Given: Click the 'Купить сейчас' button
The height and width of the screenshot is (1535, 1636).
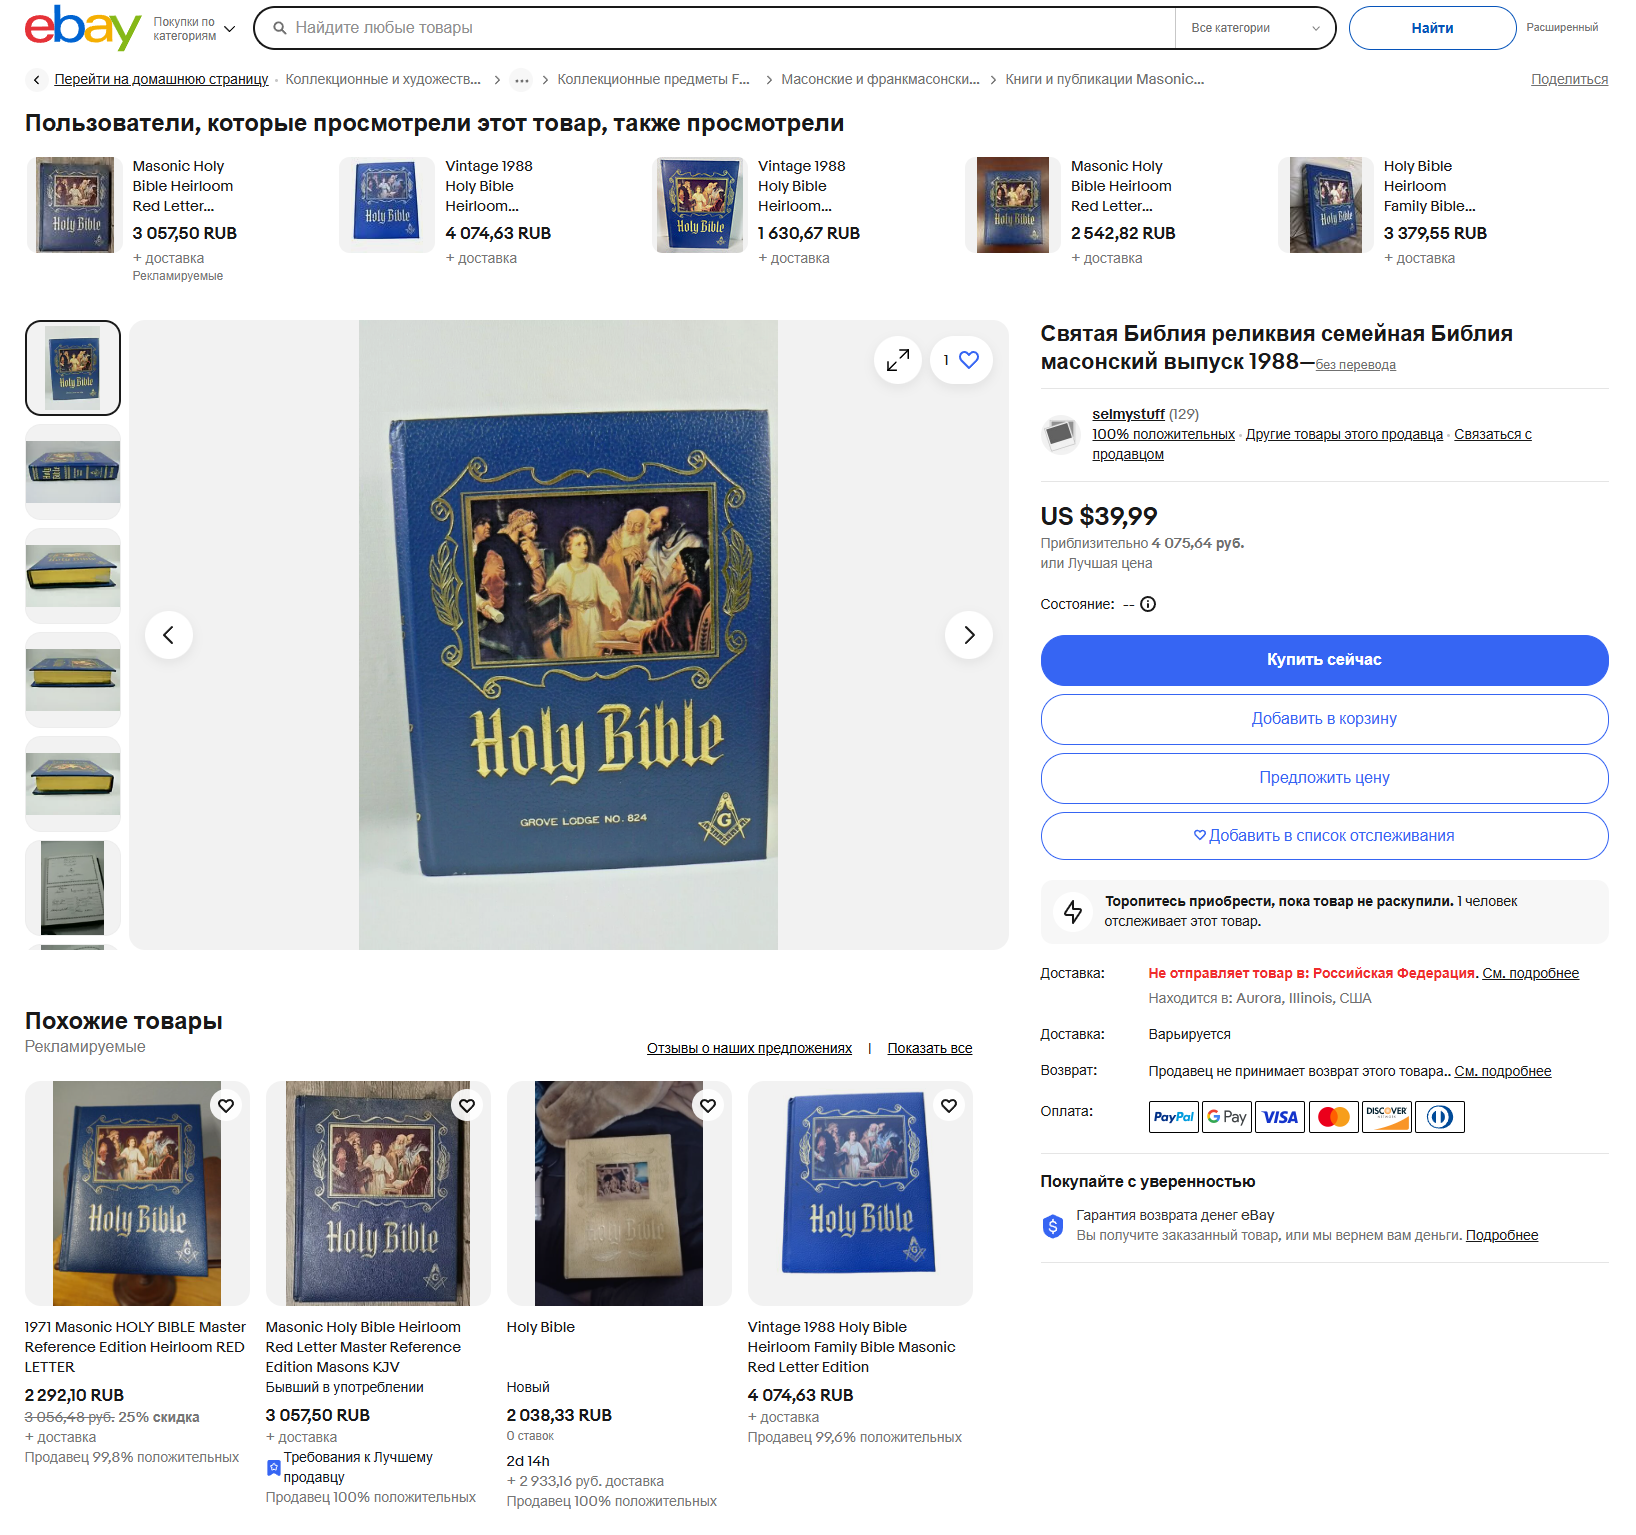Looking at the screenshot, I should click(x=1324, y=660).
